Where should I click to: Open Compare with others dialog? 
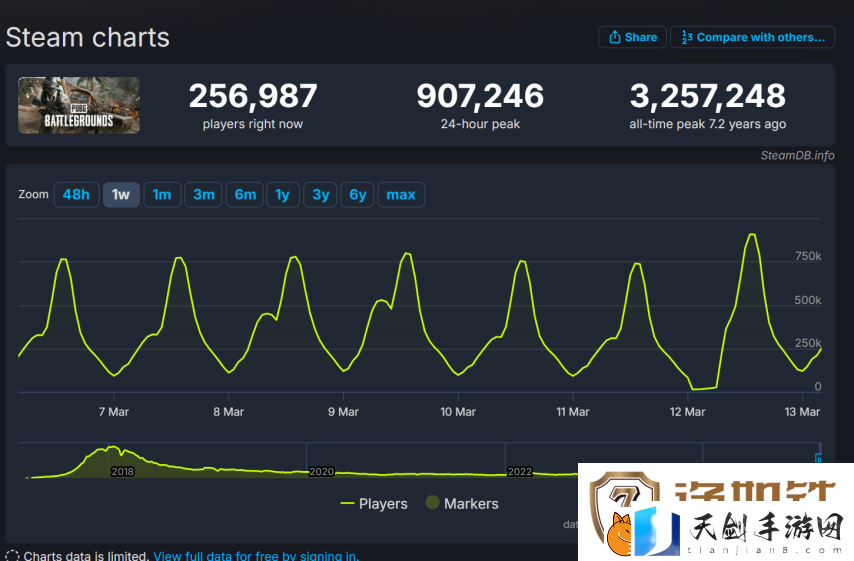(752, 37)
